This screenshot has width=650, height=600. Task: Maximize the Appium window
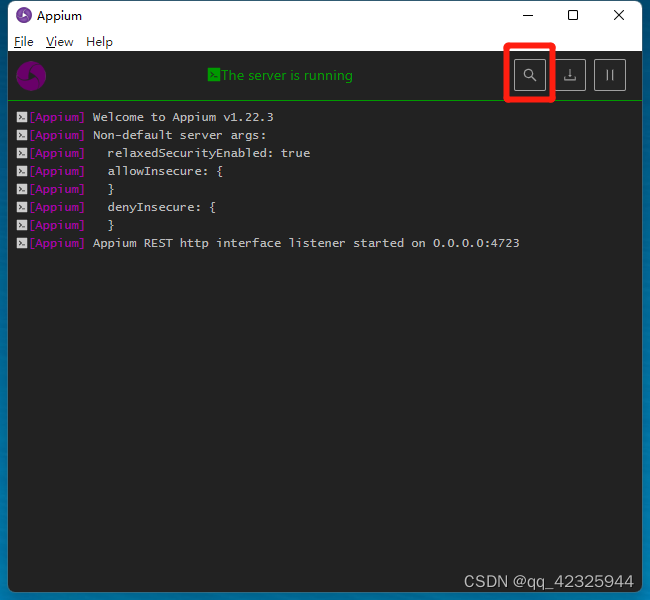pyautogui.click(x=573, y=15)
